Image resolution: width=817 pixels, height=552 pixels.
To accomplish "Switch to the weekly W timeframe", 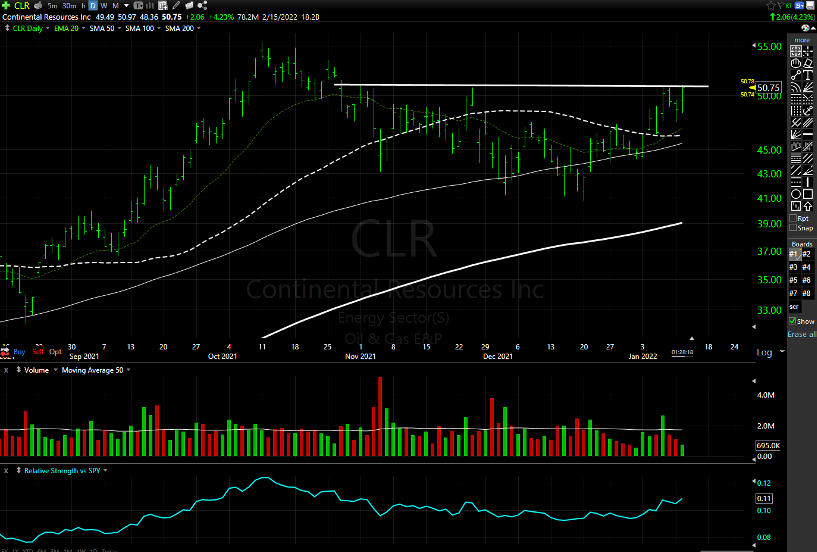I will click(104, 5).
